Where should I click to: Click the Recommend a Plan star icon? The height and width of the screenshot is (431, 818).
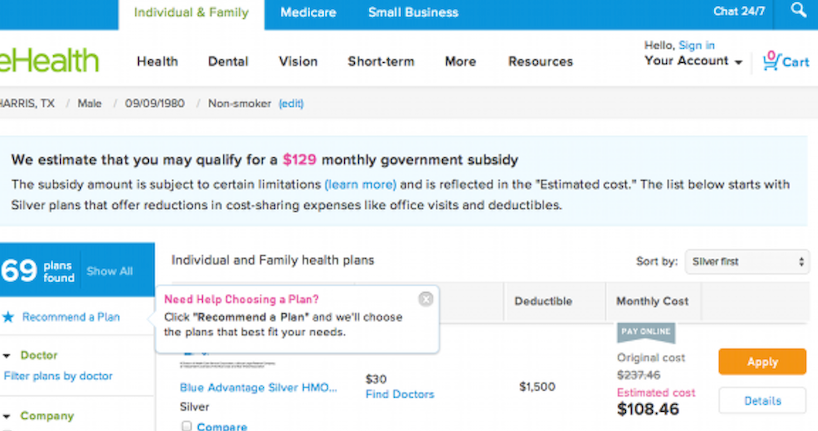pos(7,317)
